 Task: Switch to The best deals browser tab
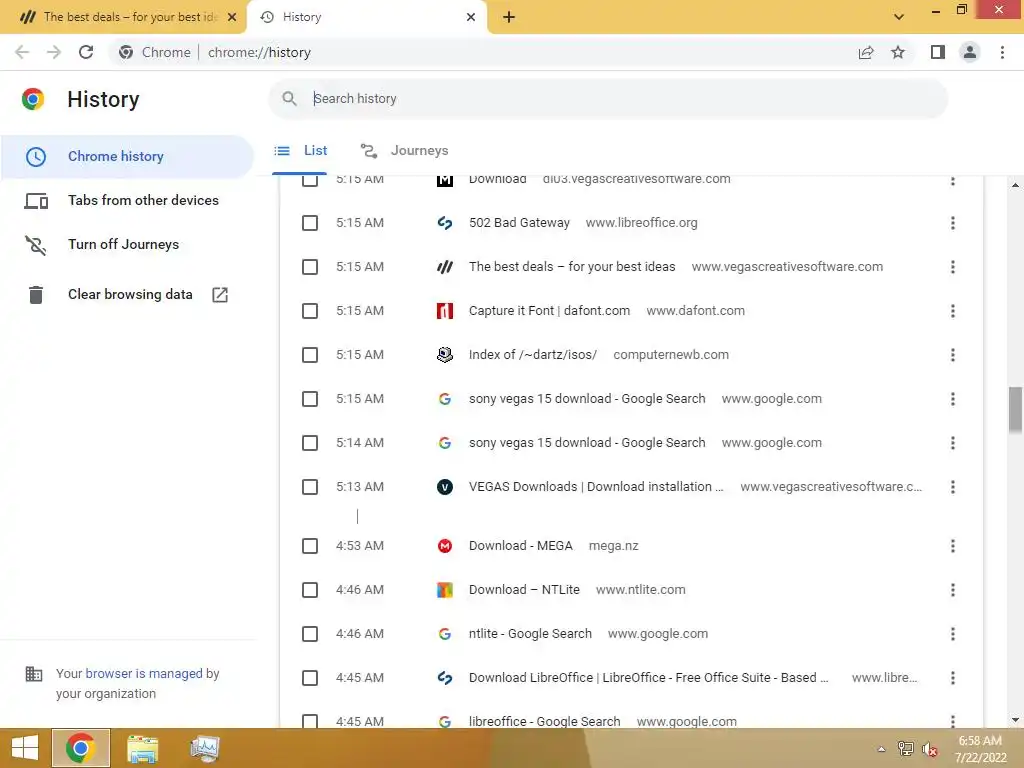point(124,17)
